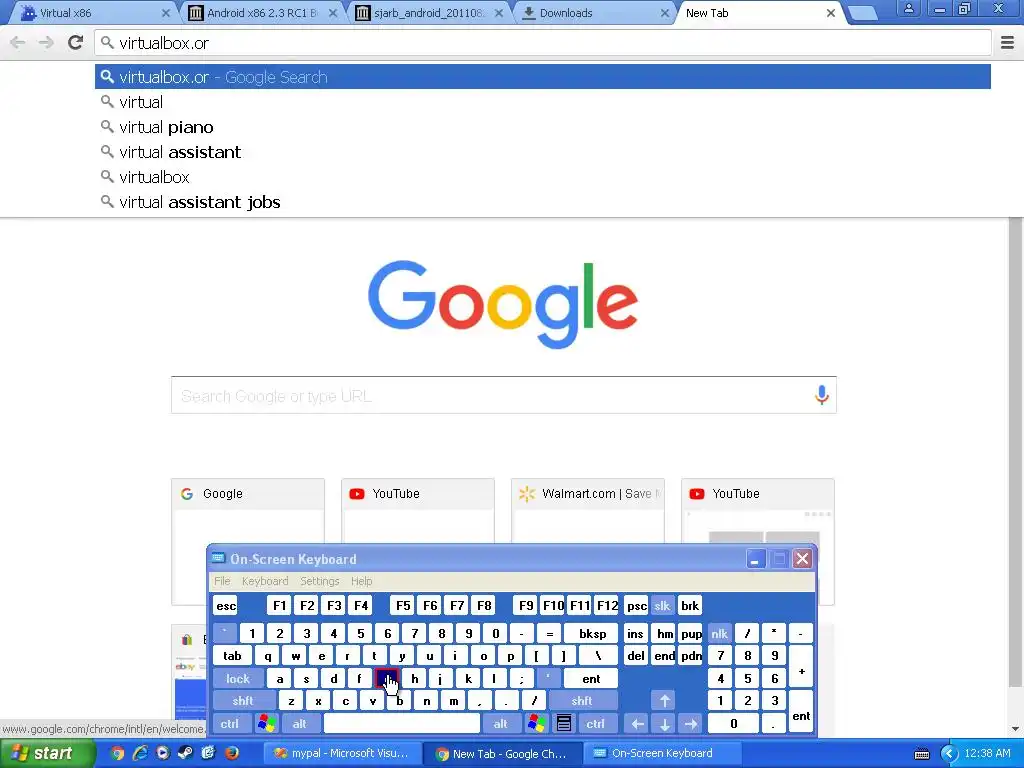Click the left Windows logo key

point(266,724)
